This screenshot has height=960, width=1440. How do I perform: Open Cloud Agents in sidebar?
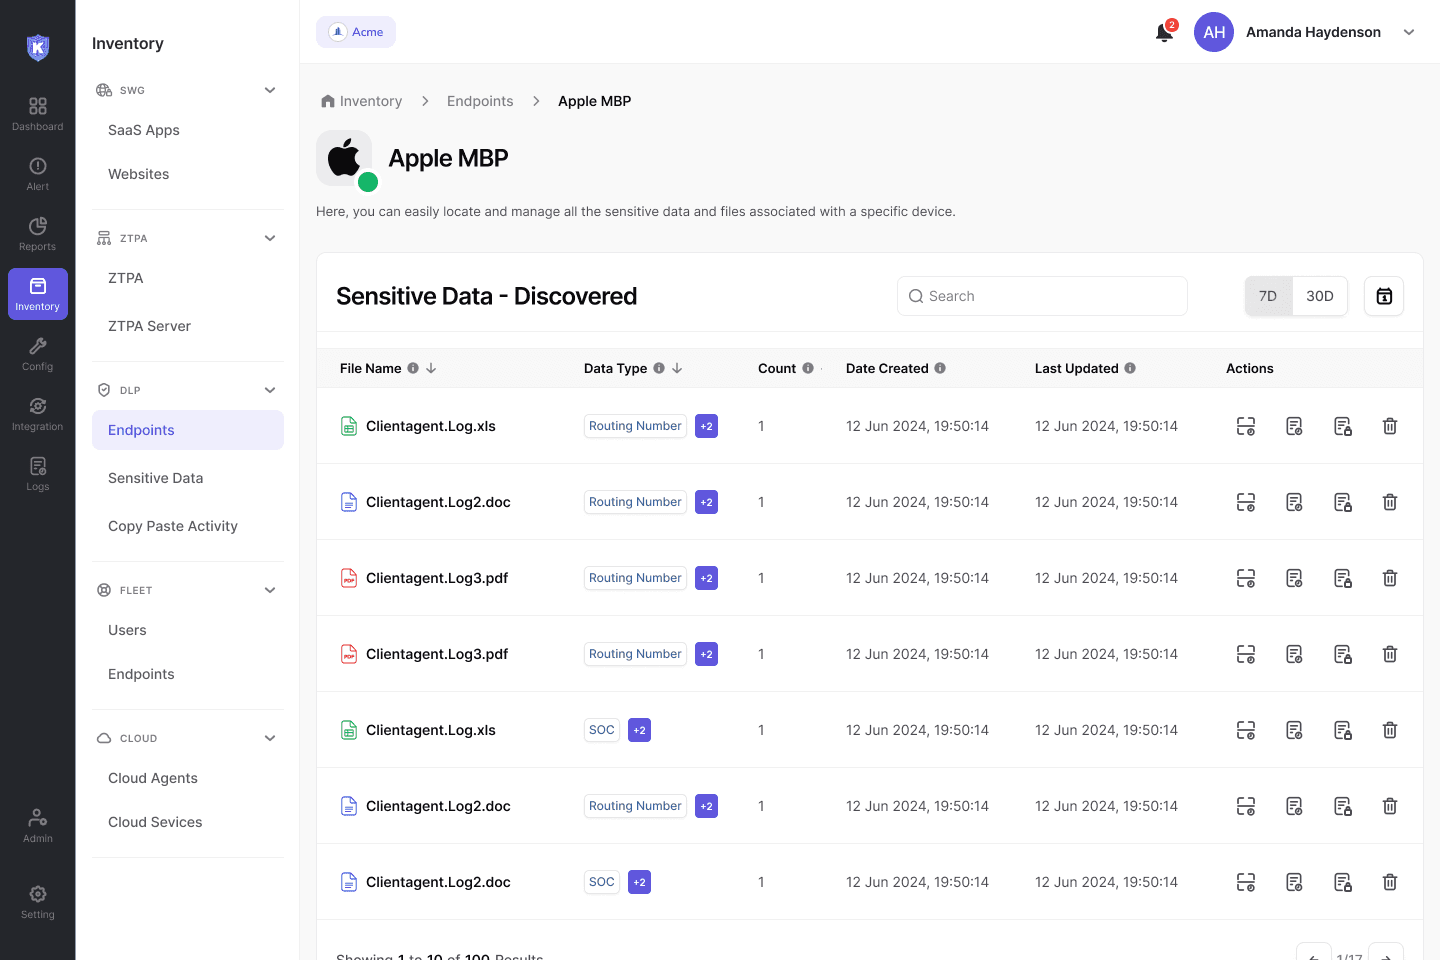153,778
